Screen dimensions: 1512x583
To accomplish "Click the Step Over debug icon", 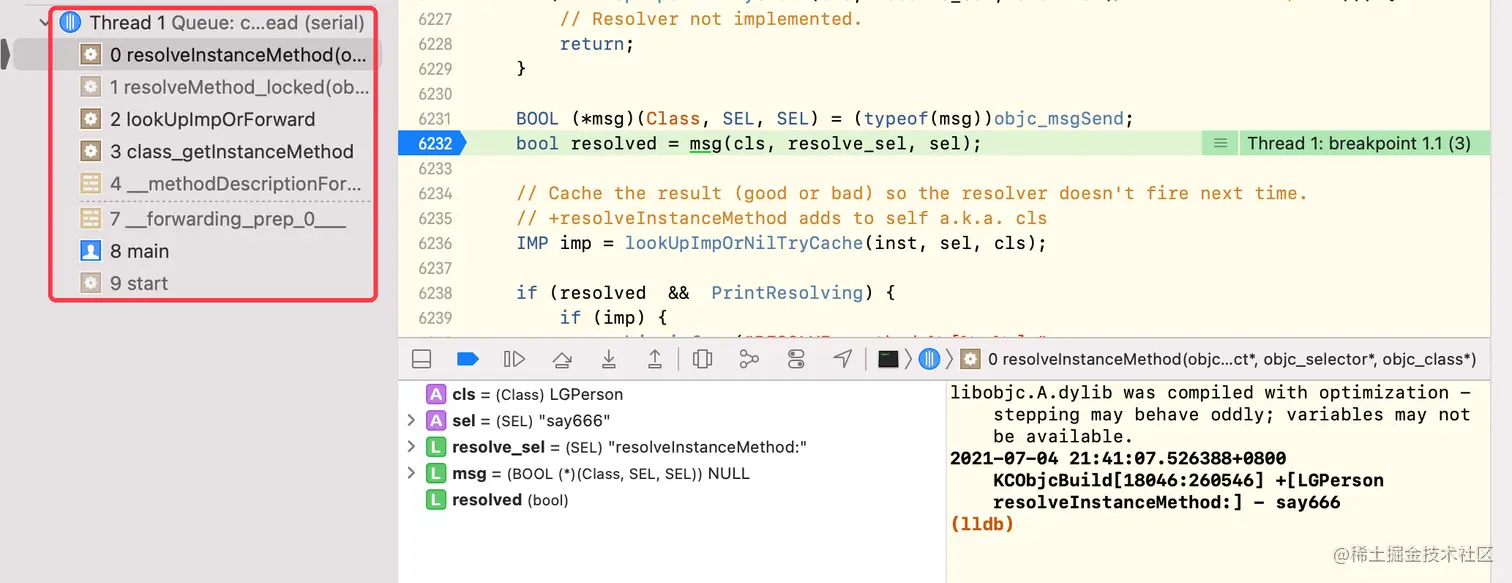I will 562,359.
